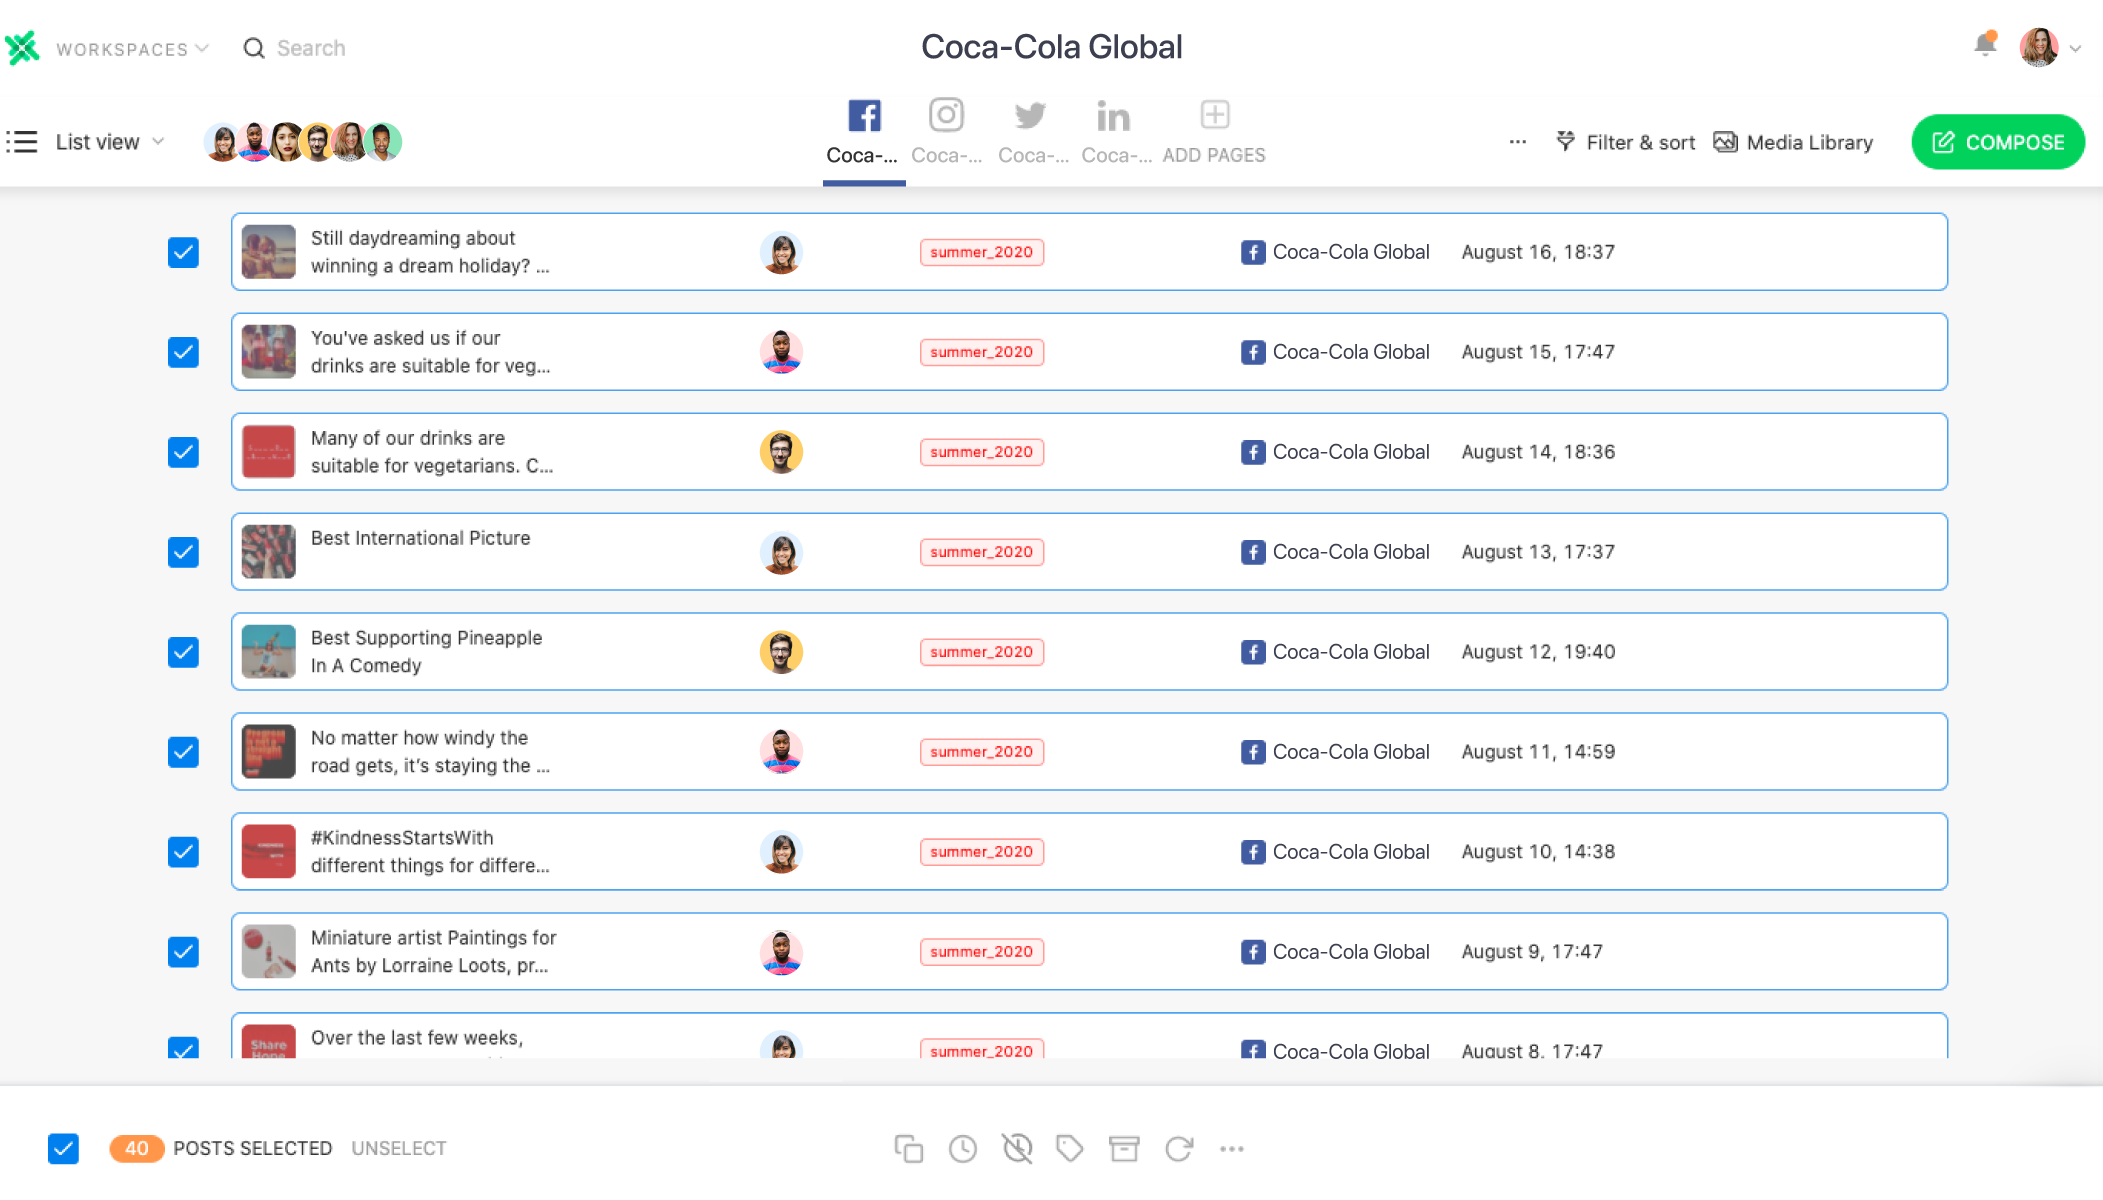This screenshot has width=2103, height=1200.
Task: Click author avatar on 'Best International Picture' post
Action: [x=781, y=552]
